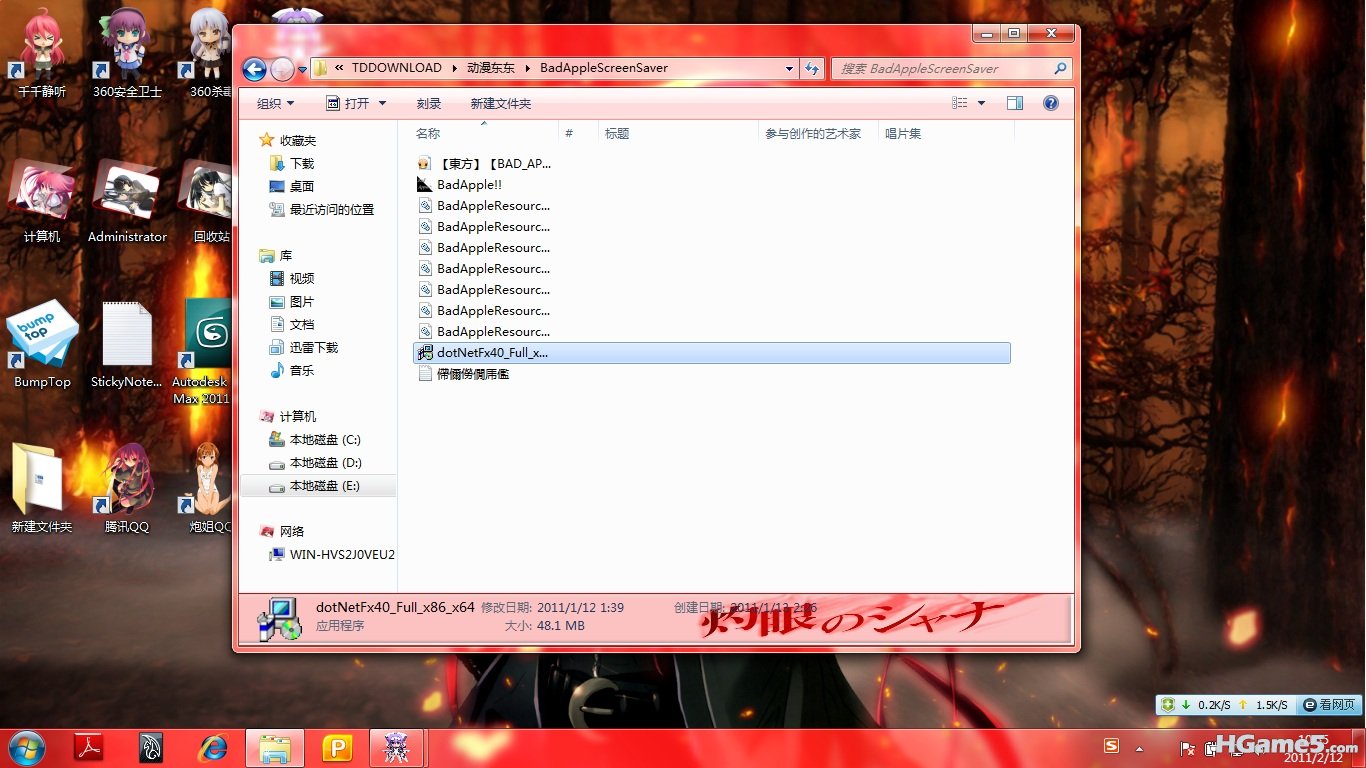Screen dimensions: 1366x768
Task: Select 本地磁盘 (C:) in navigation pane
Action: pyautogui.click(x=324, y=440)
